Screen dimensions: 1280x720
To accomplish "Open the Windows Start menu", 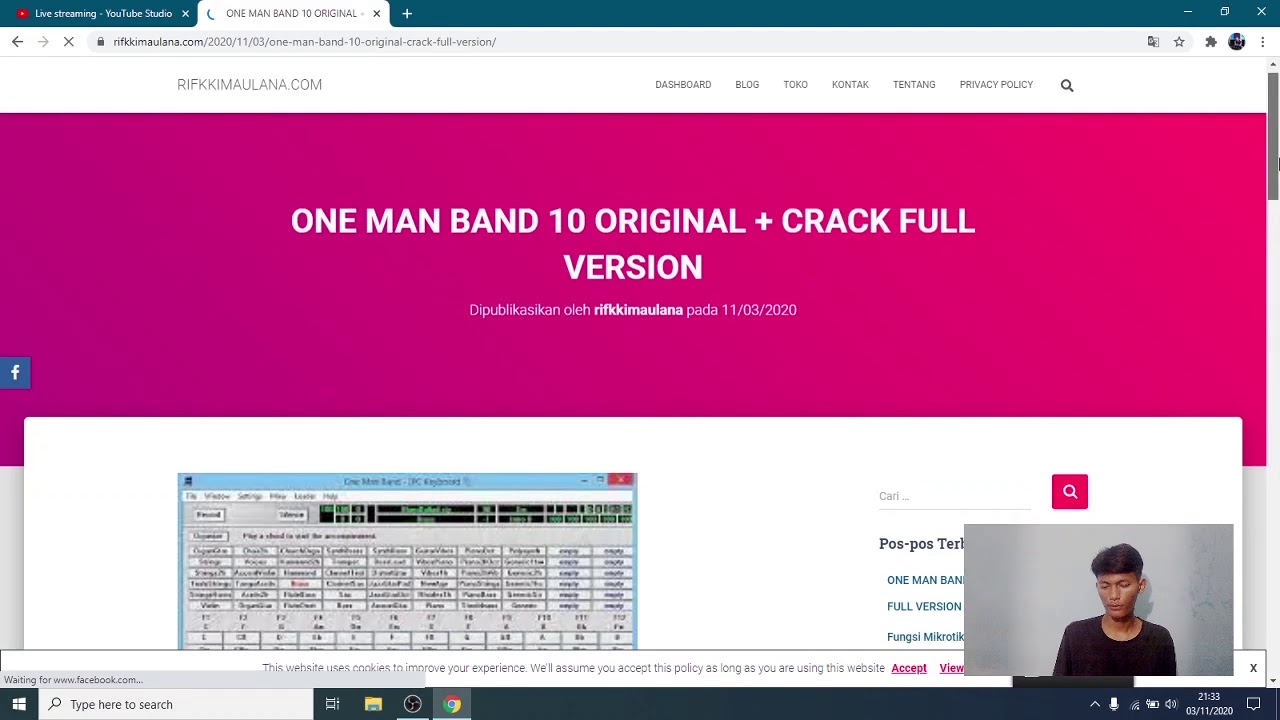I will pyautogui.click(x=19, y=704).
